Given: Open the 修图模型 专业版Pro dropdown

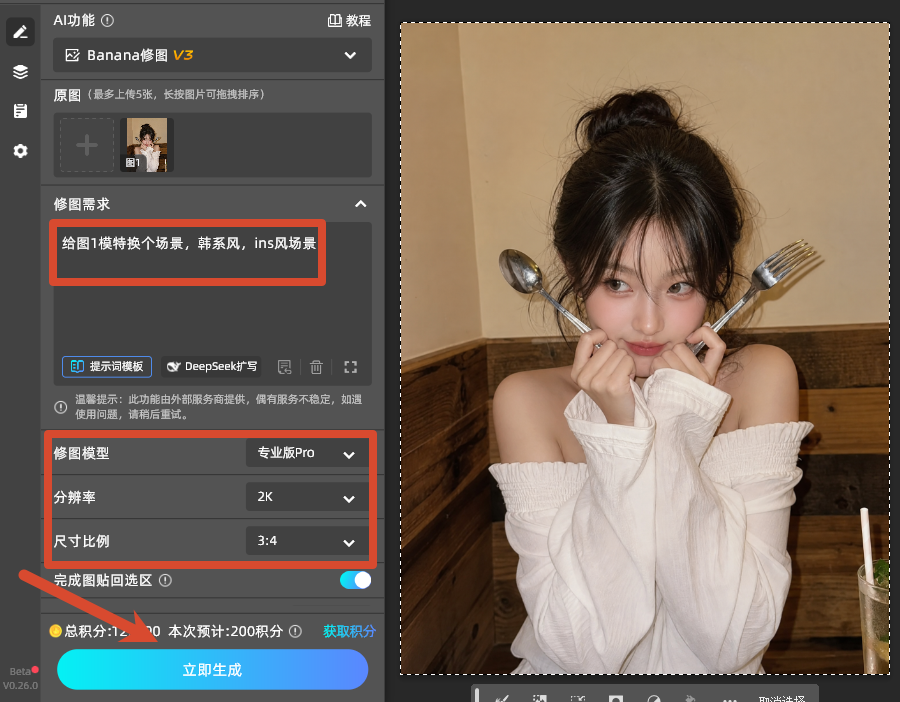Looking at the screenshot, I should tap(307, 453).
